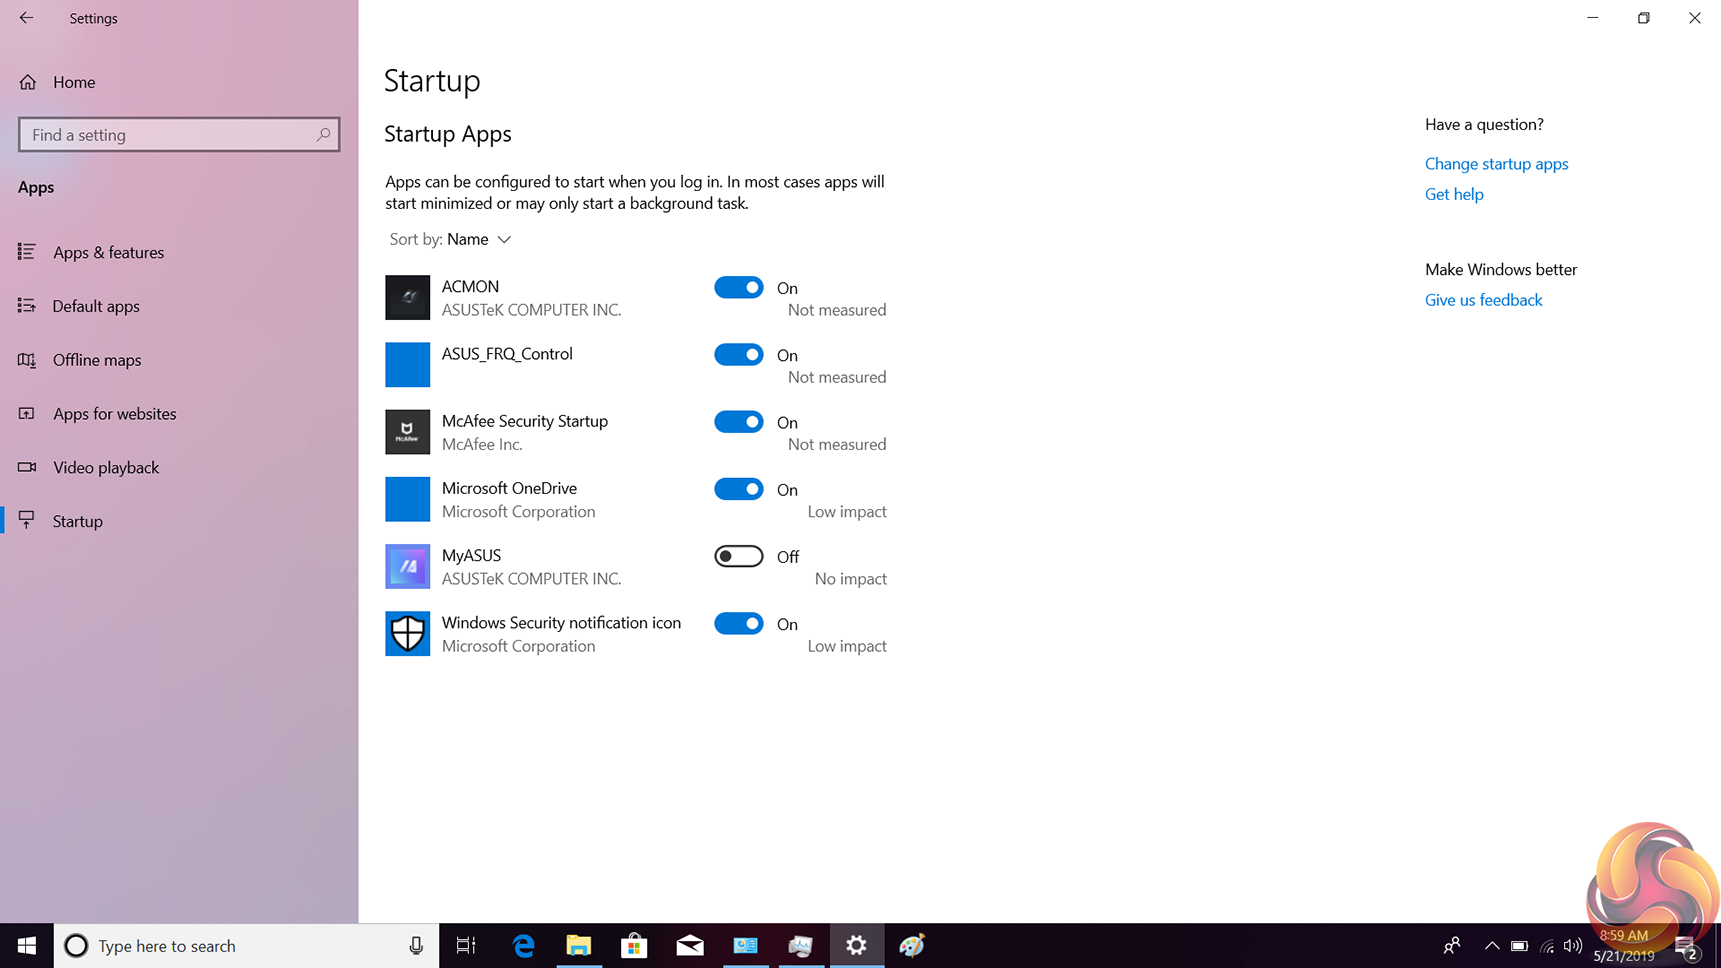Restore down the Settings window

(1643, 18)
